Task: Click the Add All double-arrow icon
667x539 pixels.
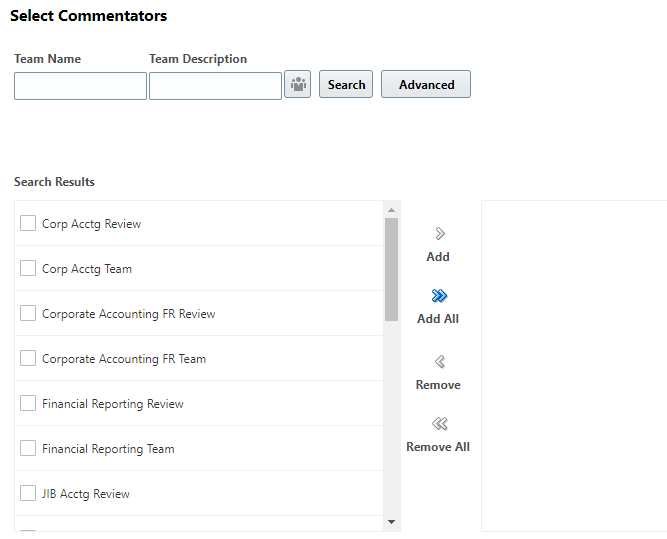Action: (x=439, y=296)
